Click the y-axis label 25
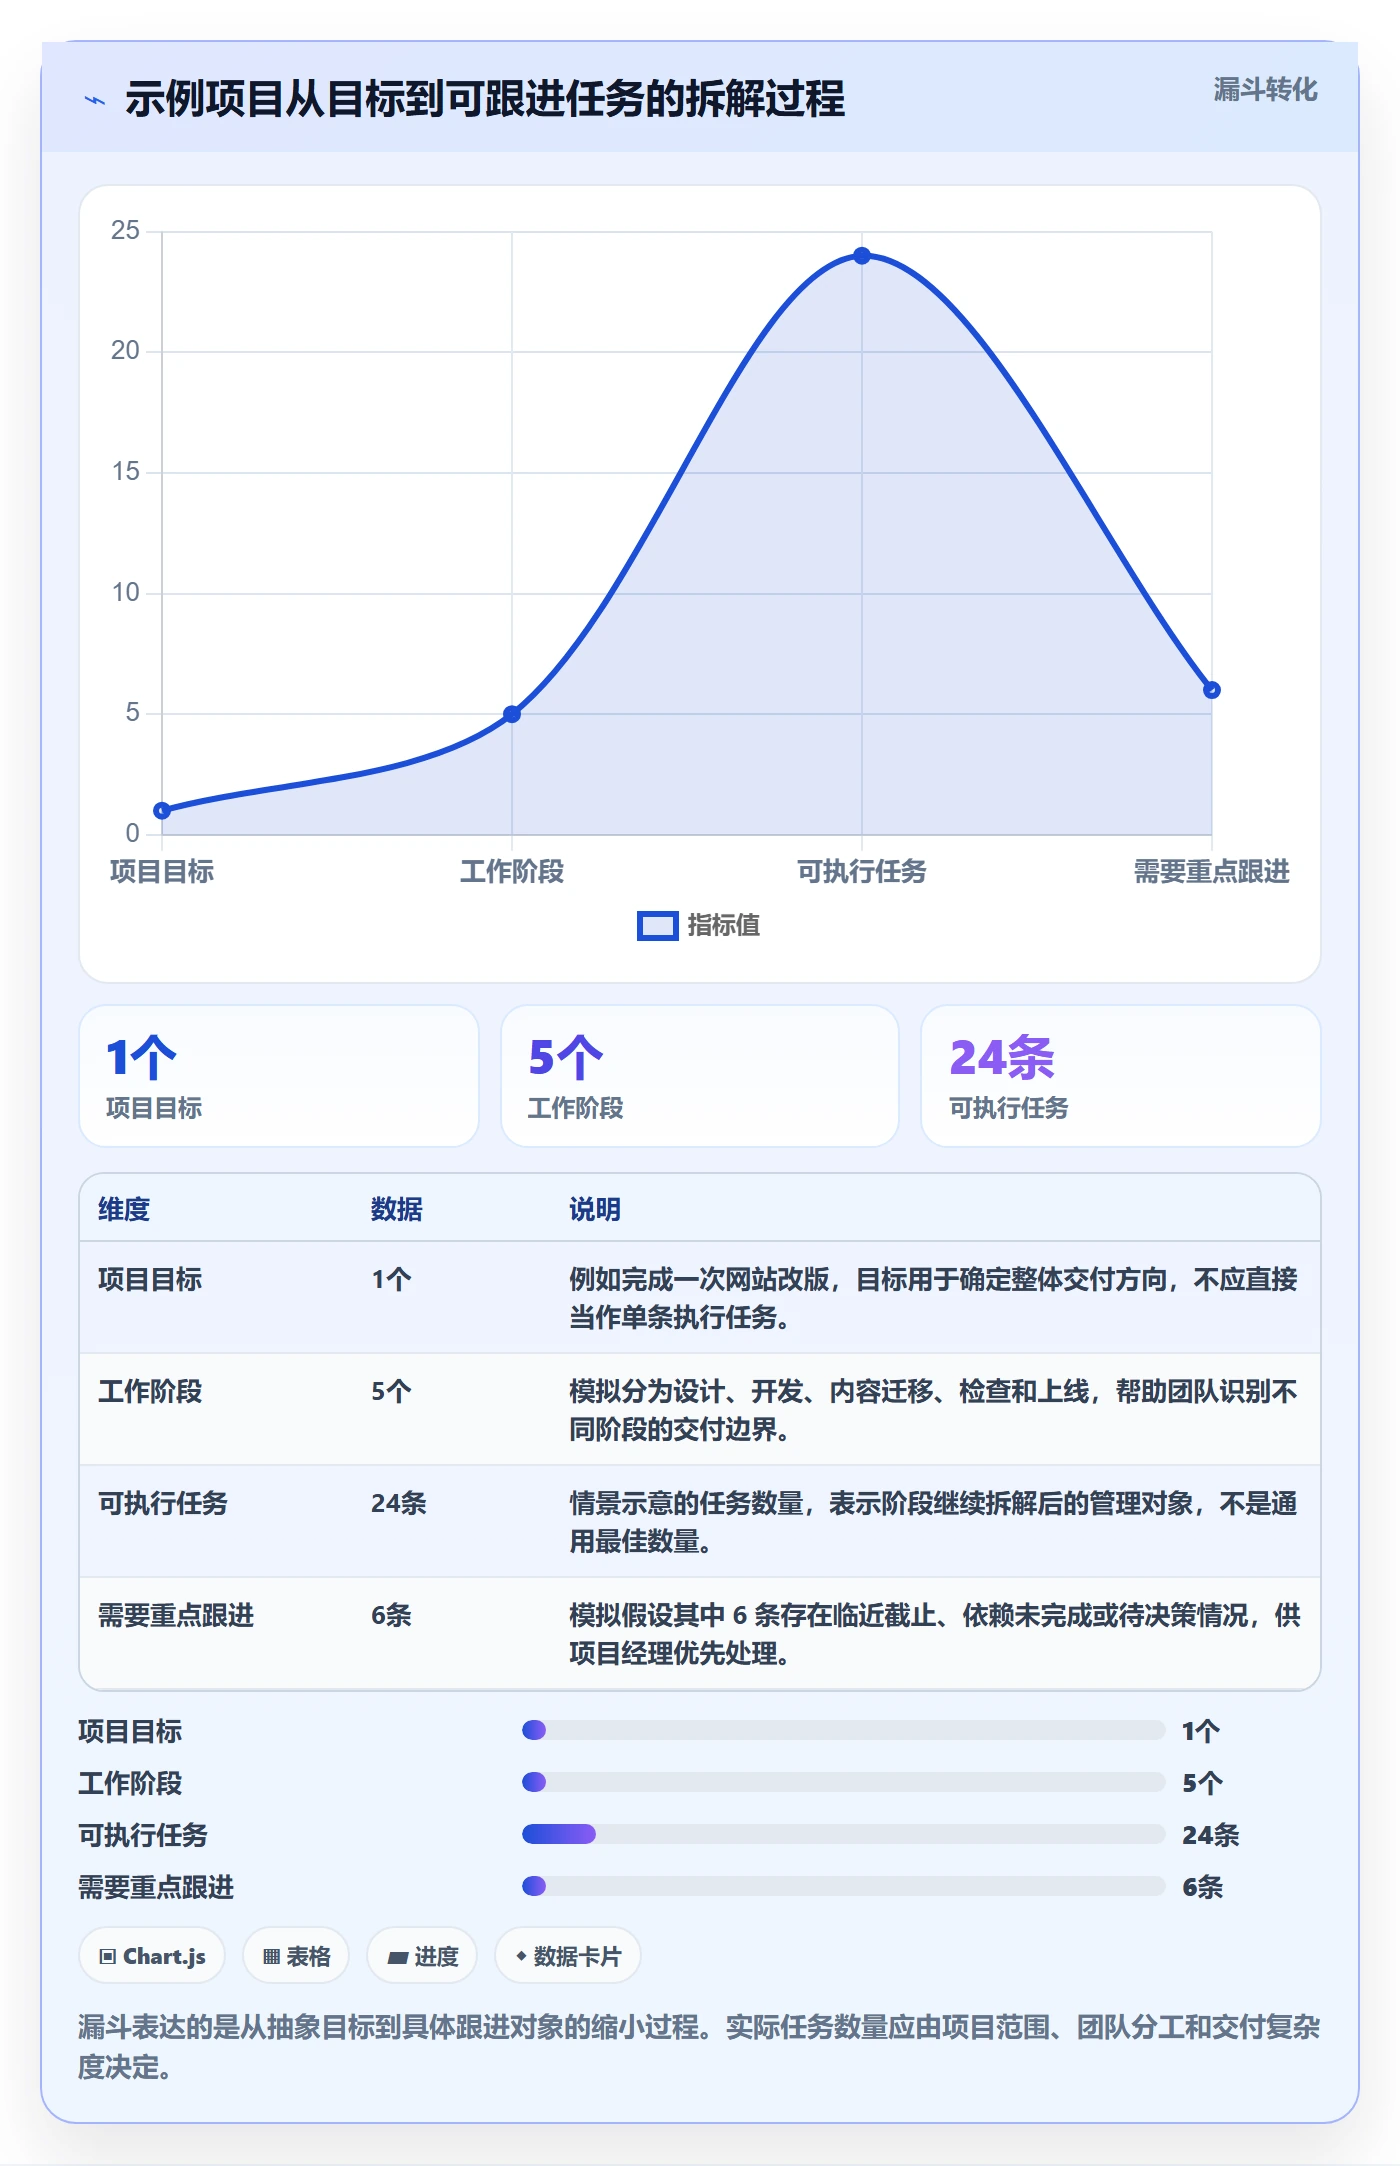Screen dimensions: 1400x2166 [126, 231]
